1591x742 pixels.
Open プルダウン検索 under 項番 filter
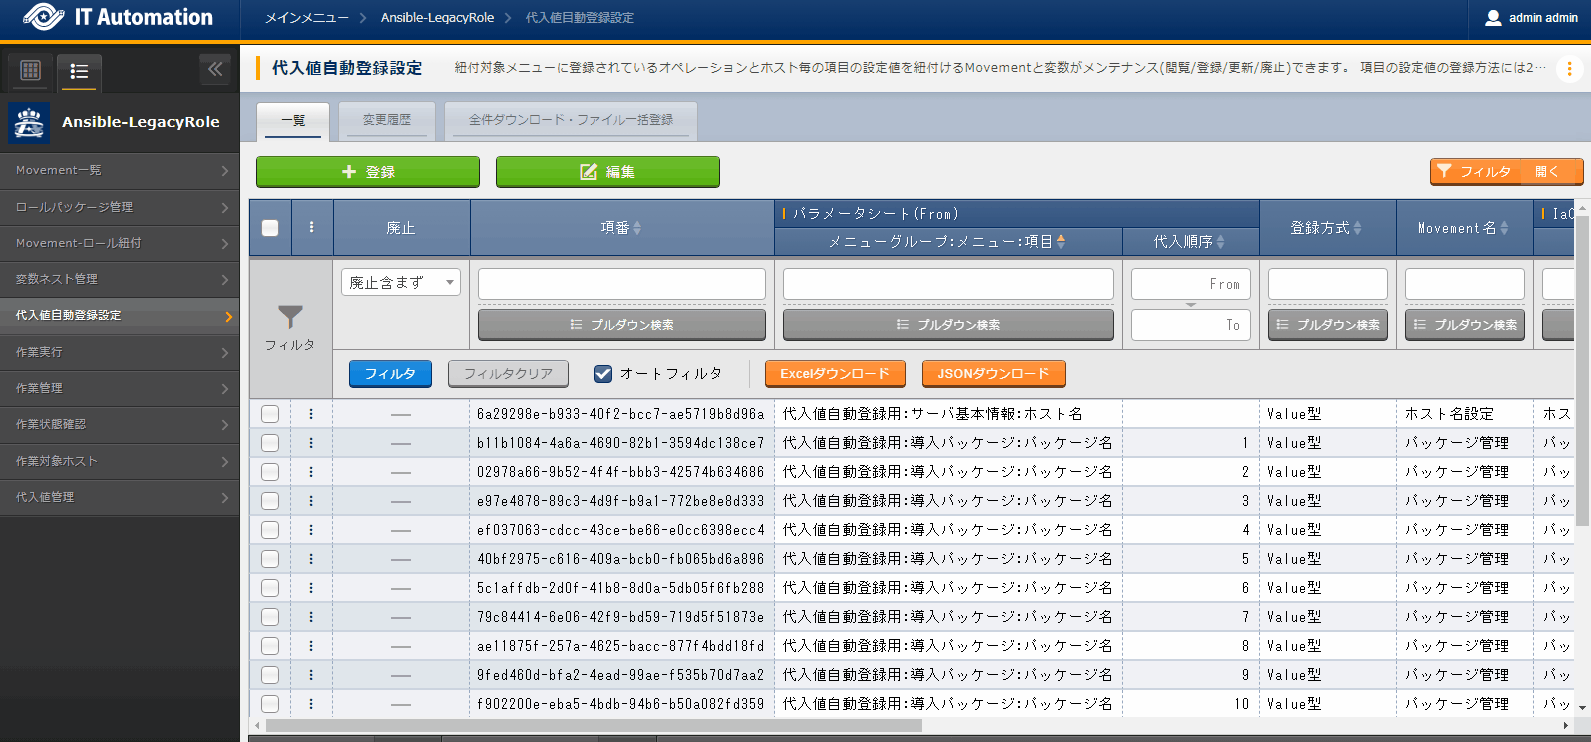pyautogui.click(x=621, y=325)
